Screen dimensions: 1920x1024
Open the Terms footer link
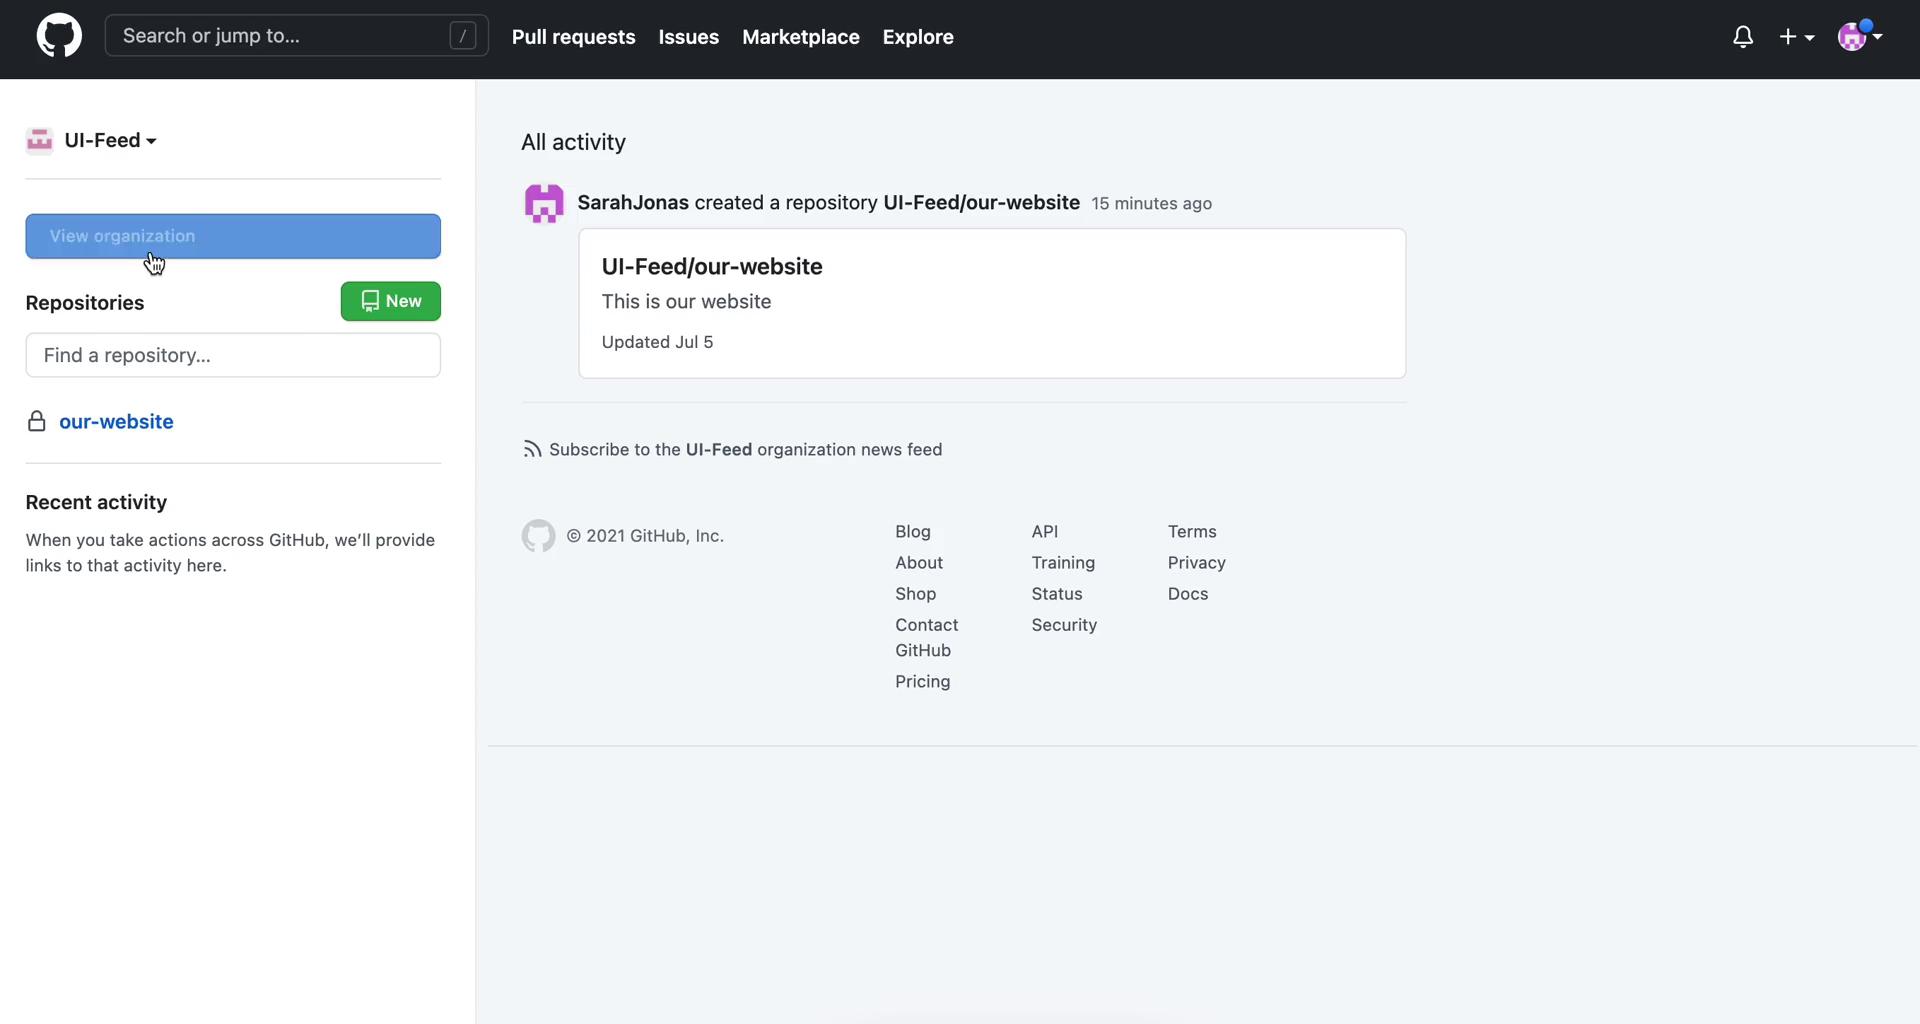click(1192, 532)
